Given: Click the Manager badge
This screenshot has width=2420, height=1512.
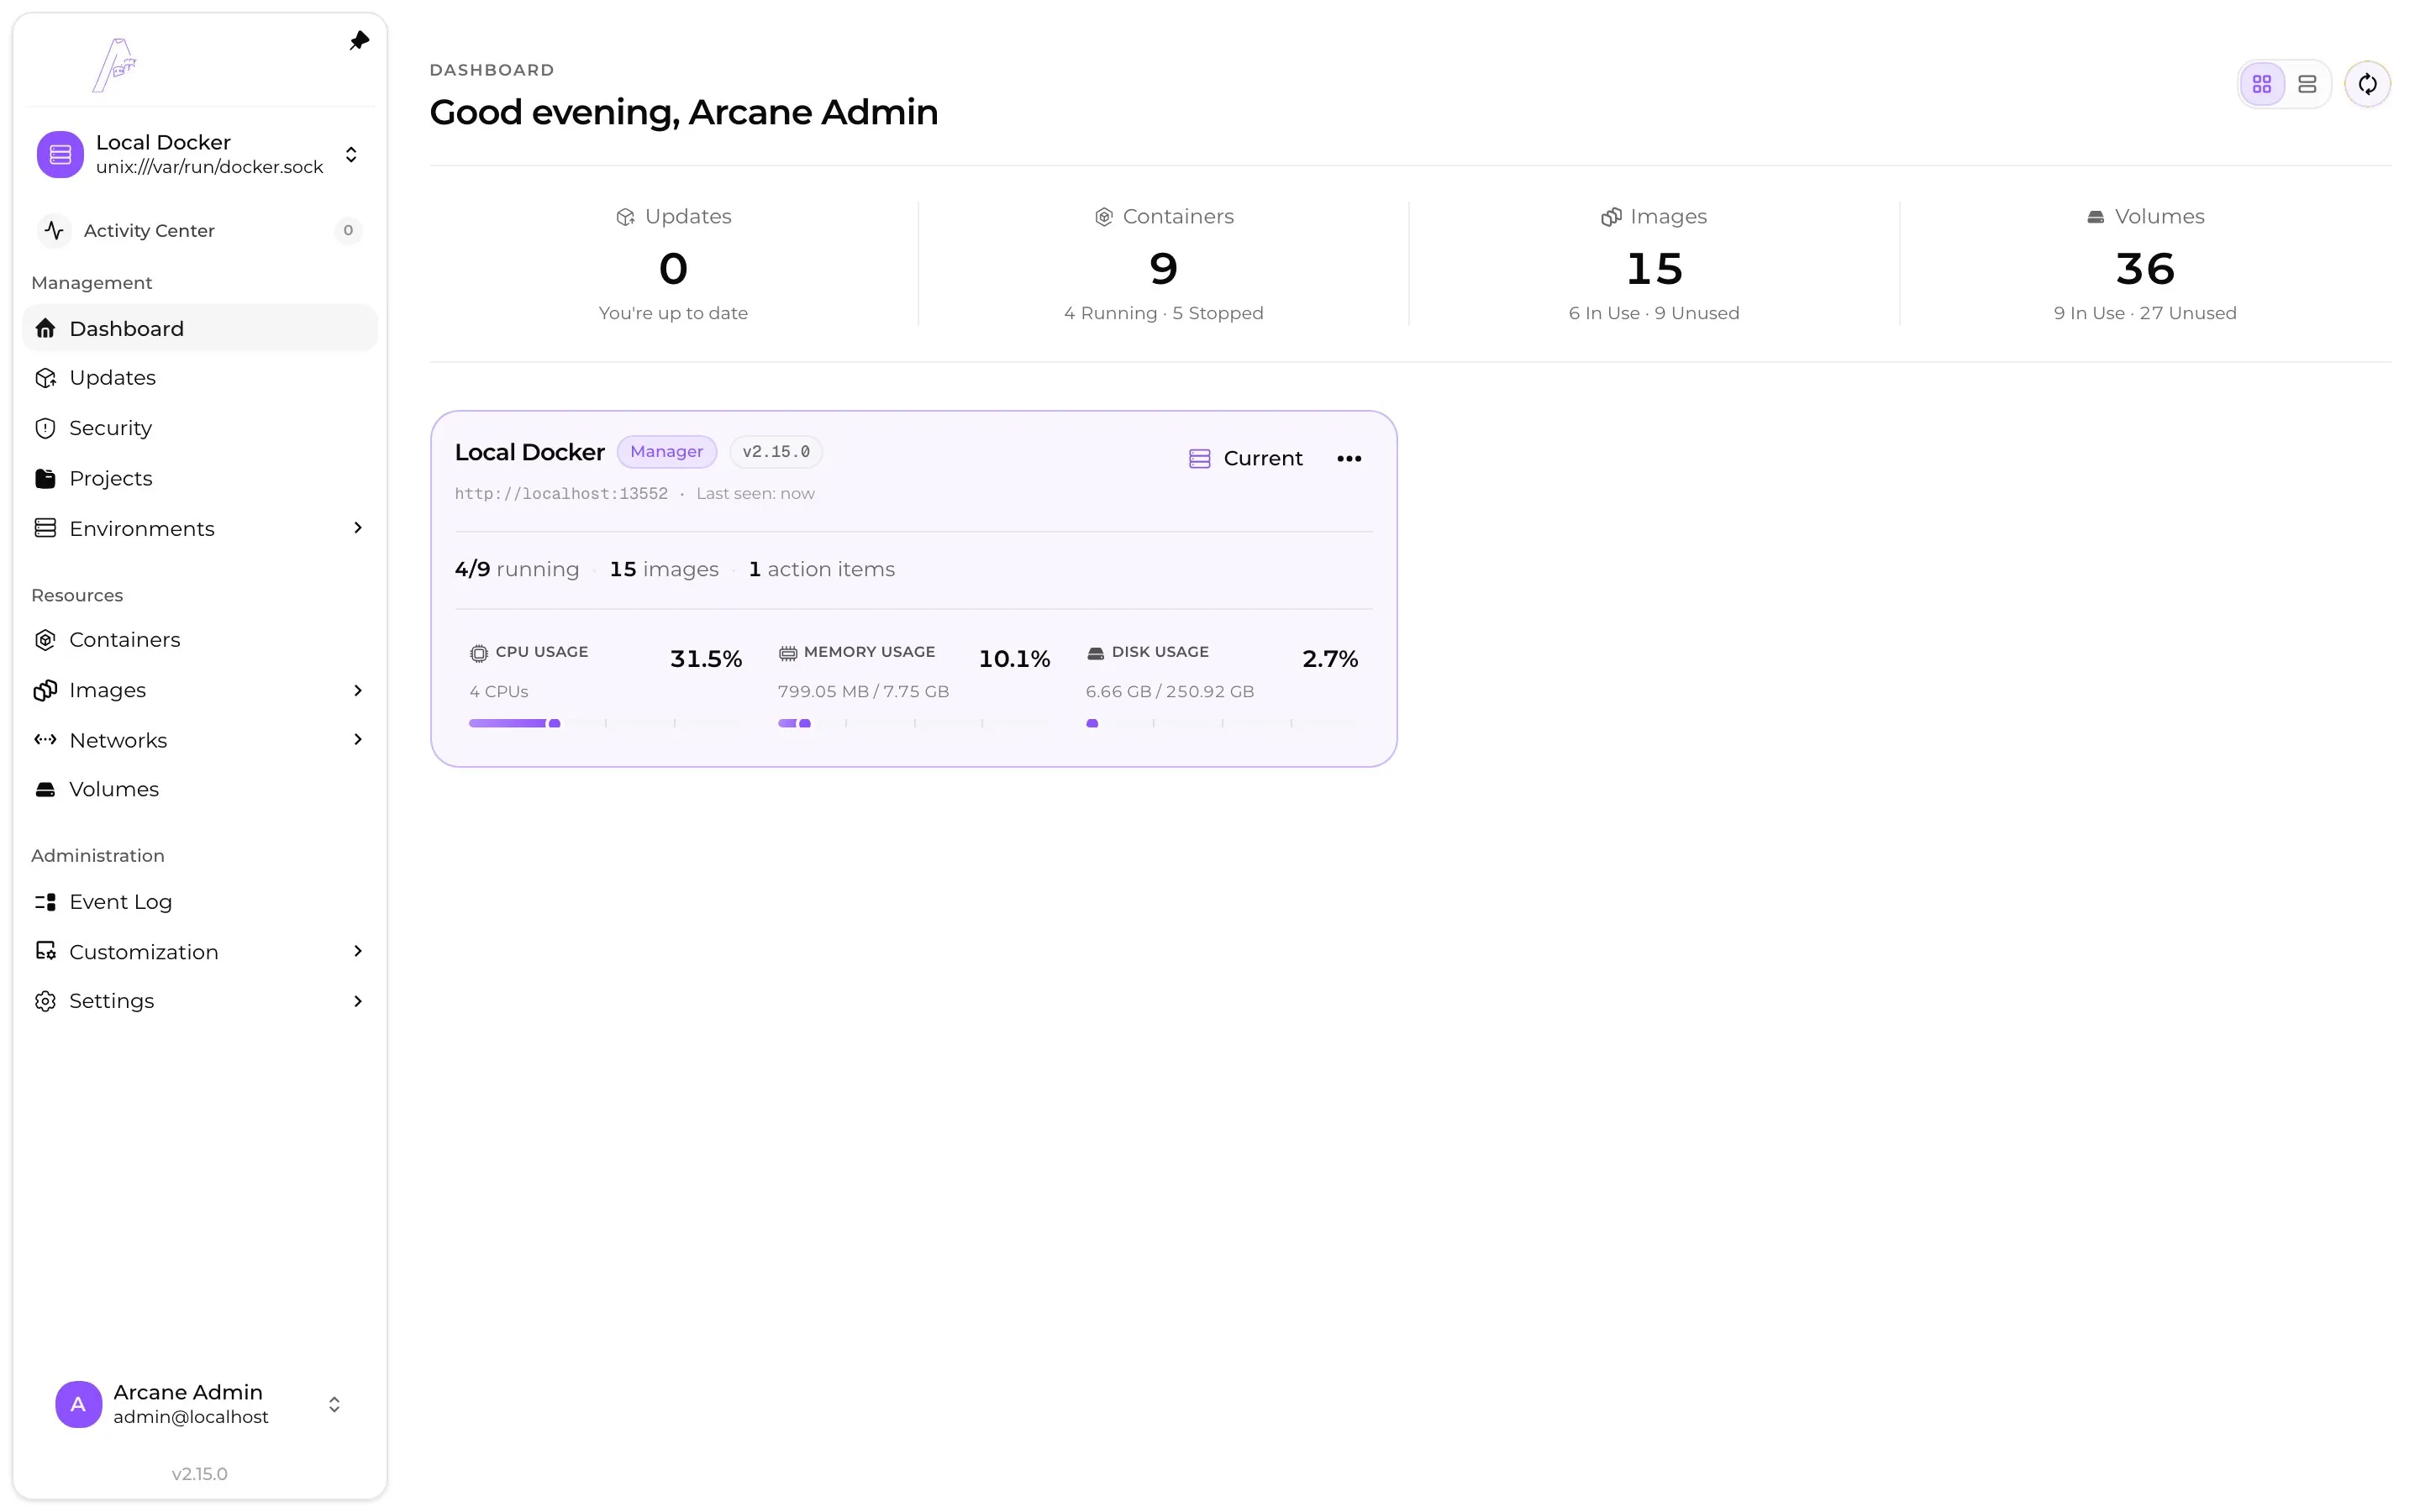Looking at the screenshot, I should click(x=667, y=452).
